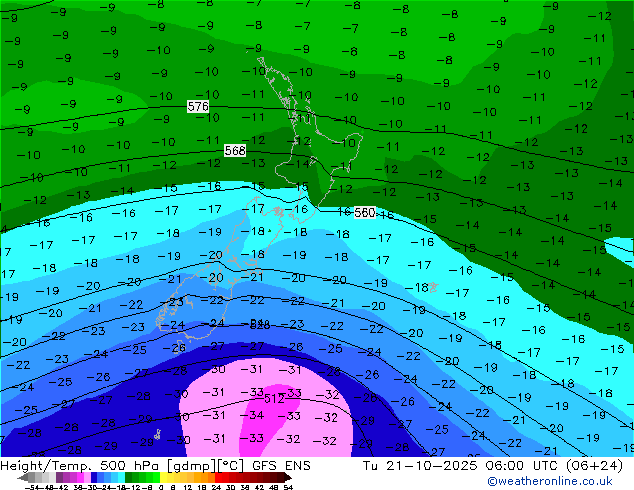Click the 'Tu 21-10-2025 06:00 UTC' date stamp
The image size is (634, 490).
pos(461,466)
